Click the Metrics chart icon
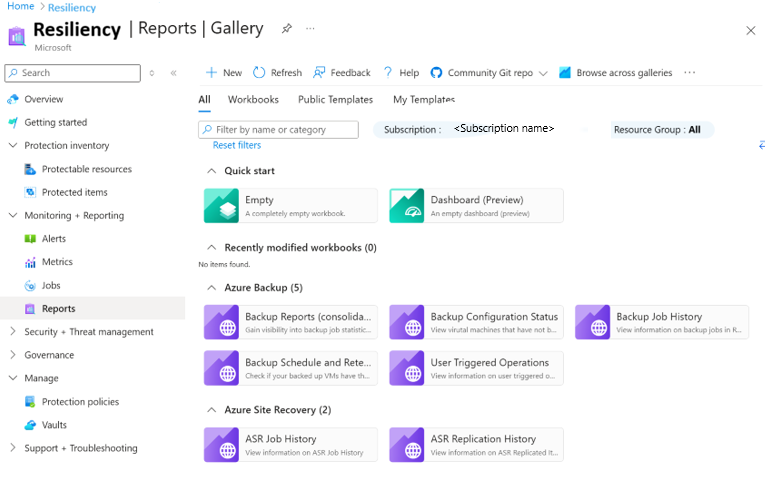 point(30,263)
